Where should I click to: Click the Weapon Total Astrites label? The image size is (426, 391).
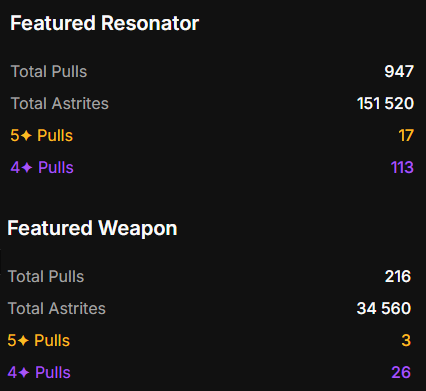(x=57, y=308)
